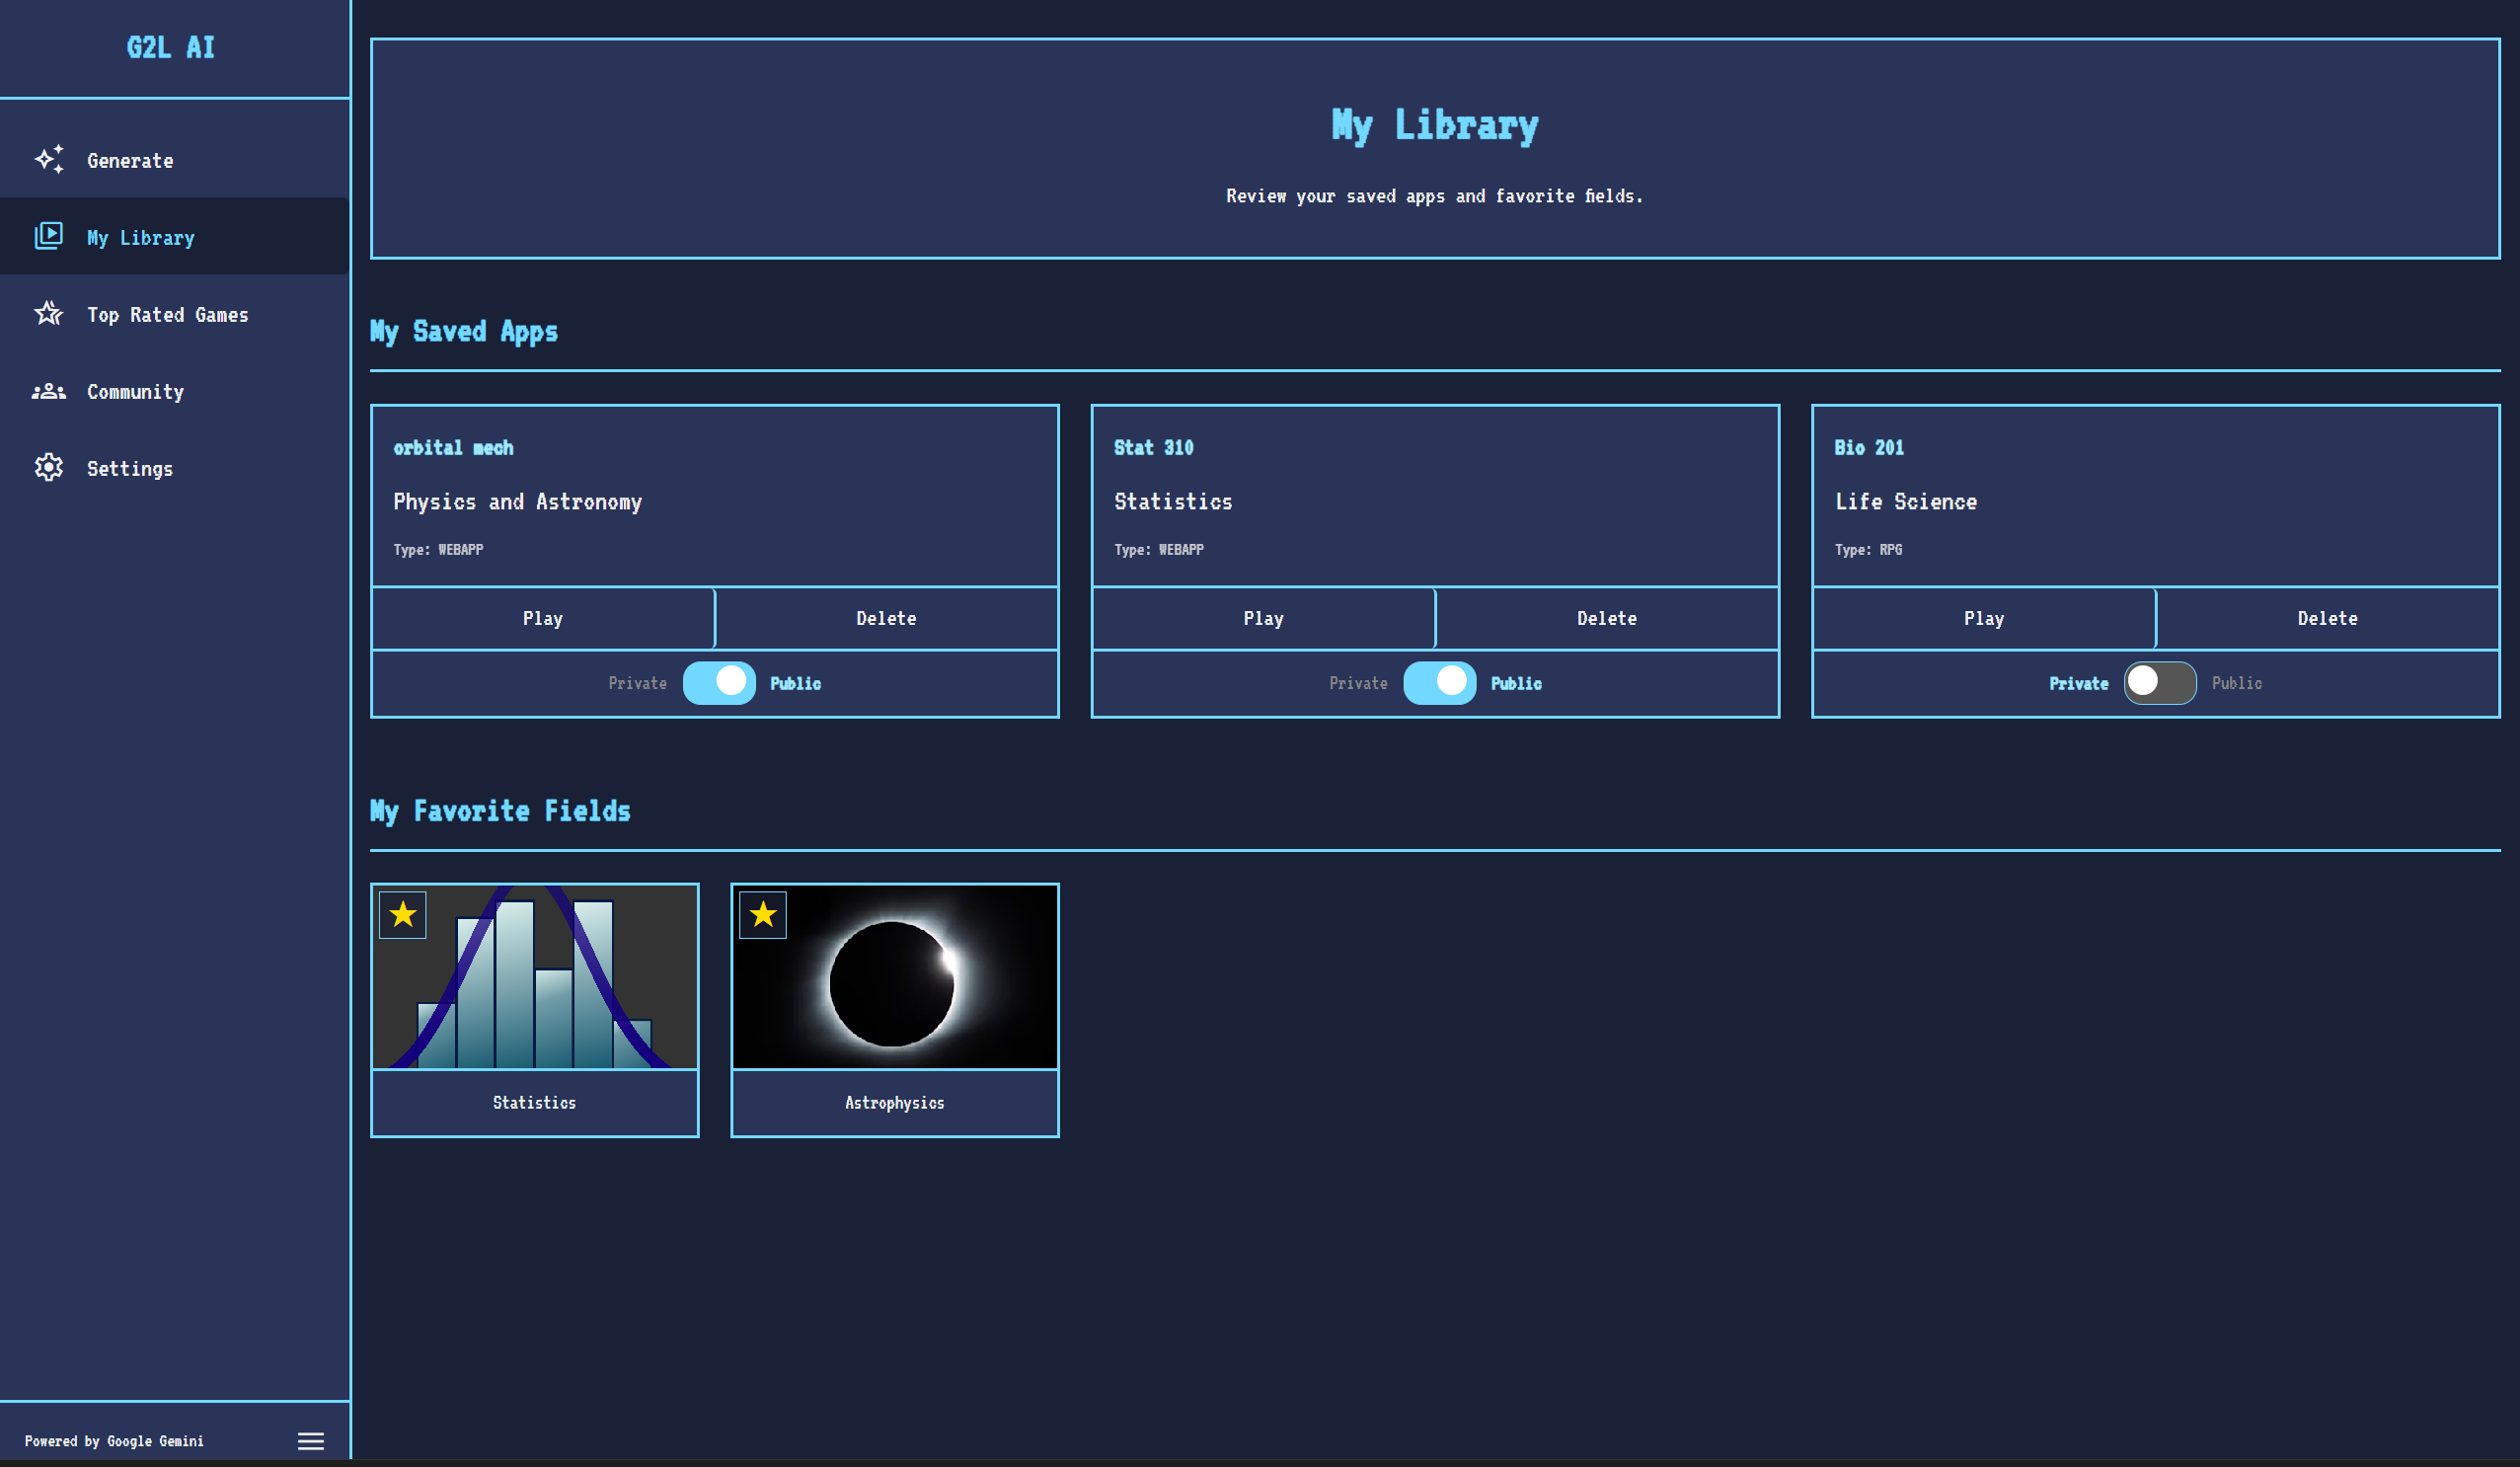Click the G2L AI logo title
This screenshot has width=2520, height=1467.
point(171,47)
